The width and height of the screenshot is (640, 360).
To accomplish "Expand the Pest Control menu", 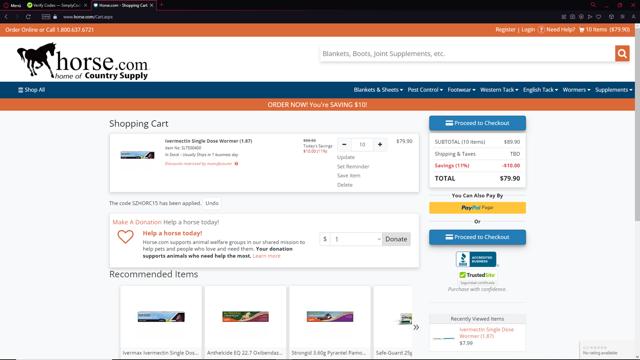I will coord(425,90).
